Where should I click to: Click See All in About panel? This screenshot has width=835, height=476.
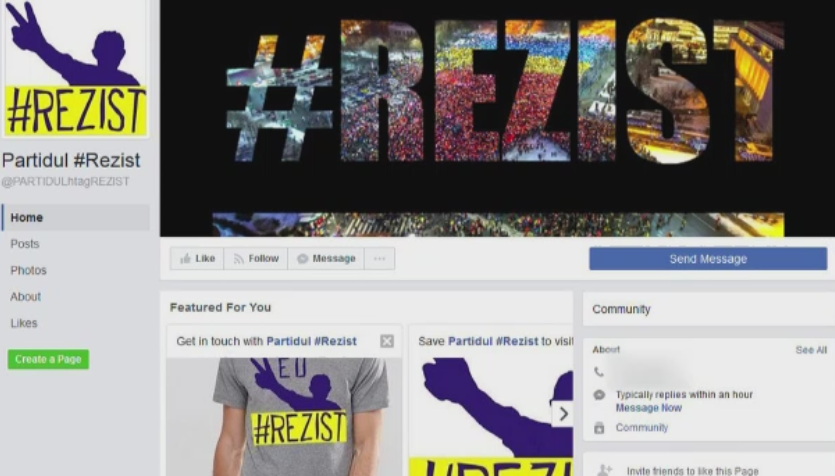(x=811, y=350)
